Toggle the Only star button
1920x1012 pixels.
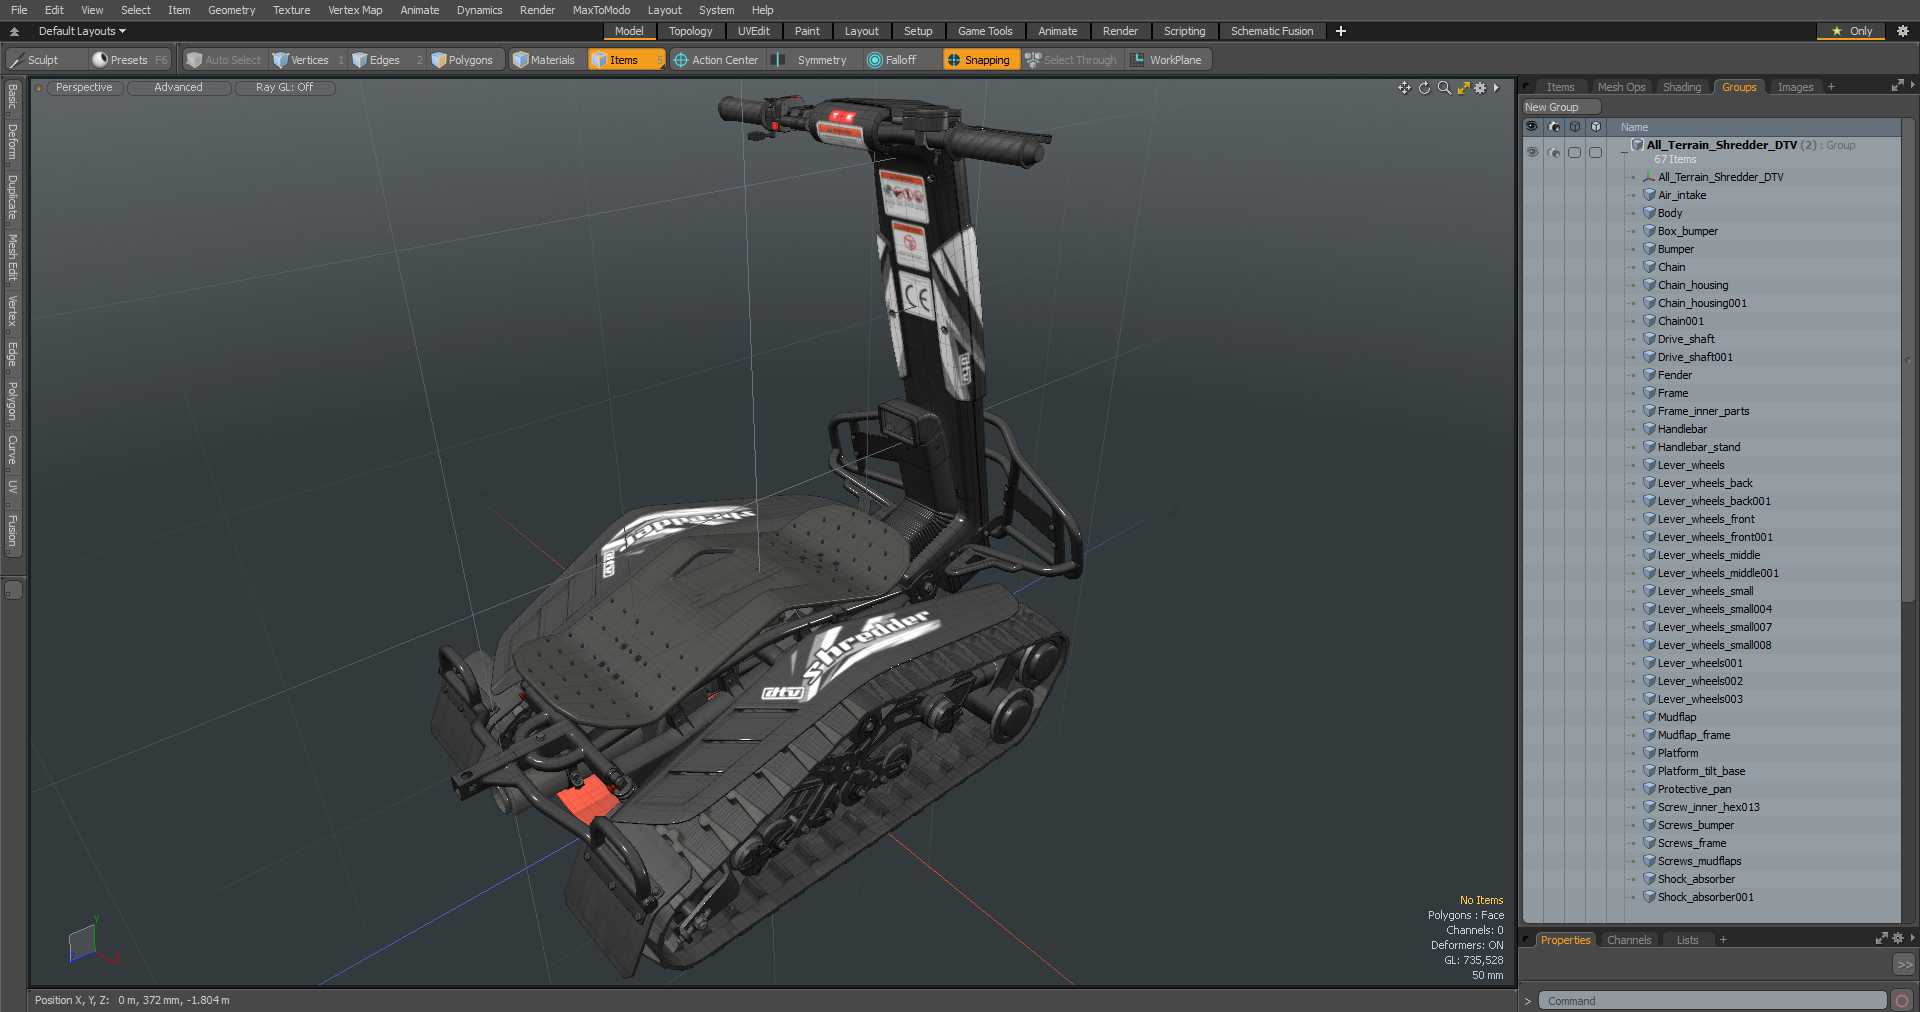[x=1851, y=31]
